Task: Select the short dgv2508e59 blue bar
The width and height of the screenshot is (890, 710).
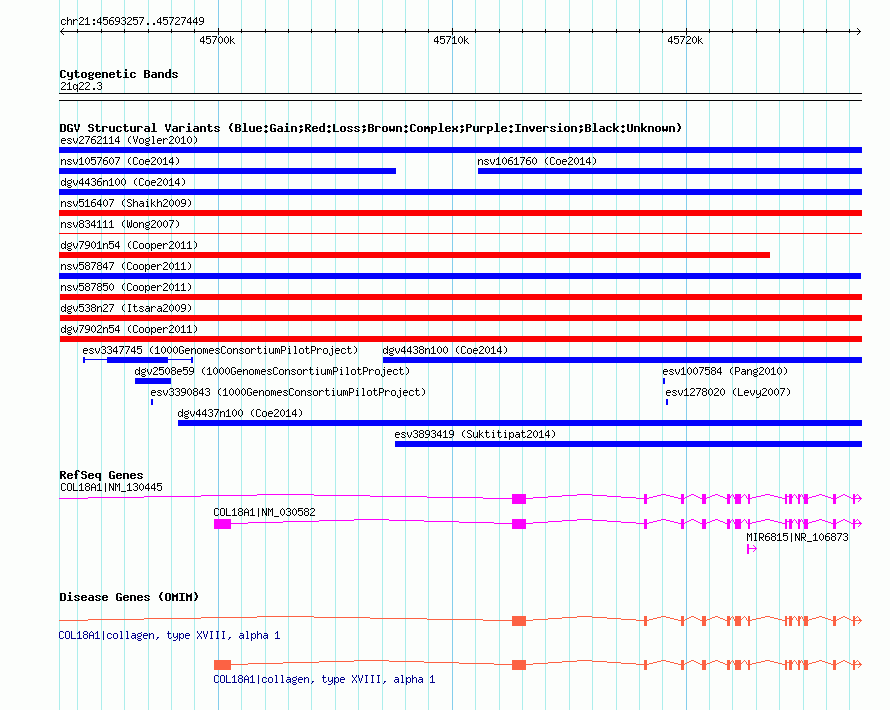Action: [153, 381]
